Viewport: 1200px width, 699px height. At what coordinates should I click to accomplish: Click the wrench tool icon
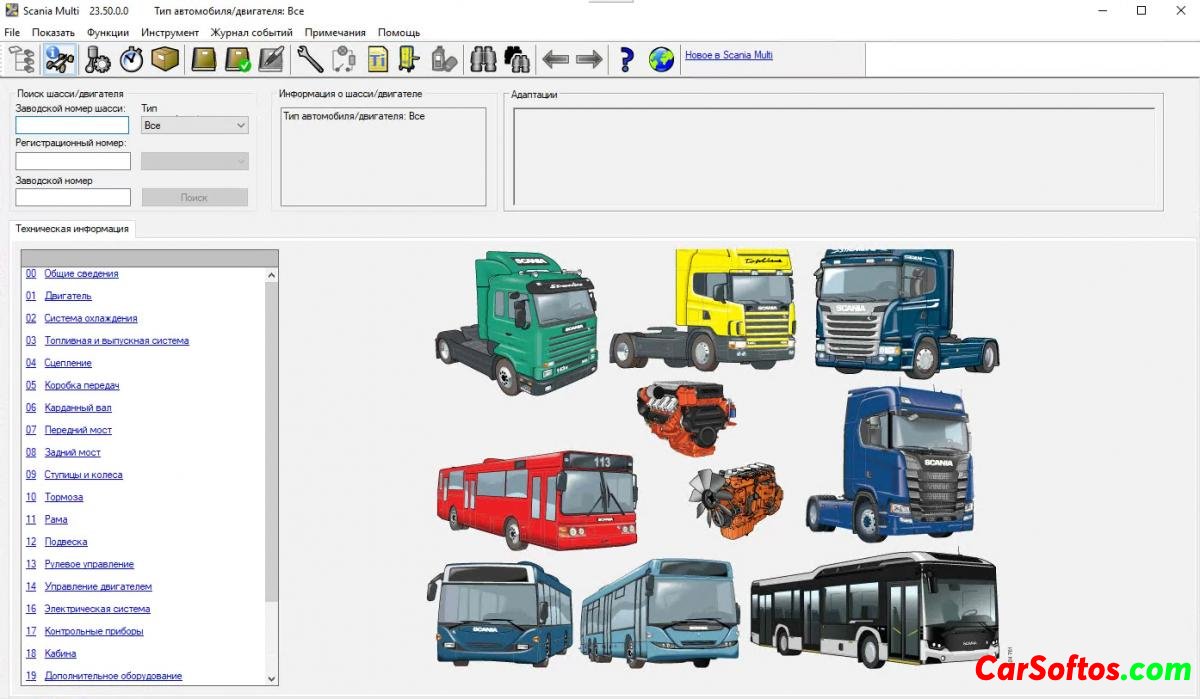coord(310,60)
